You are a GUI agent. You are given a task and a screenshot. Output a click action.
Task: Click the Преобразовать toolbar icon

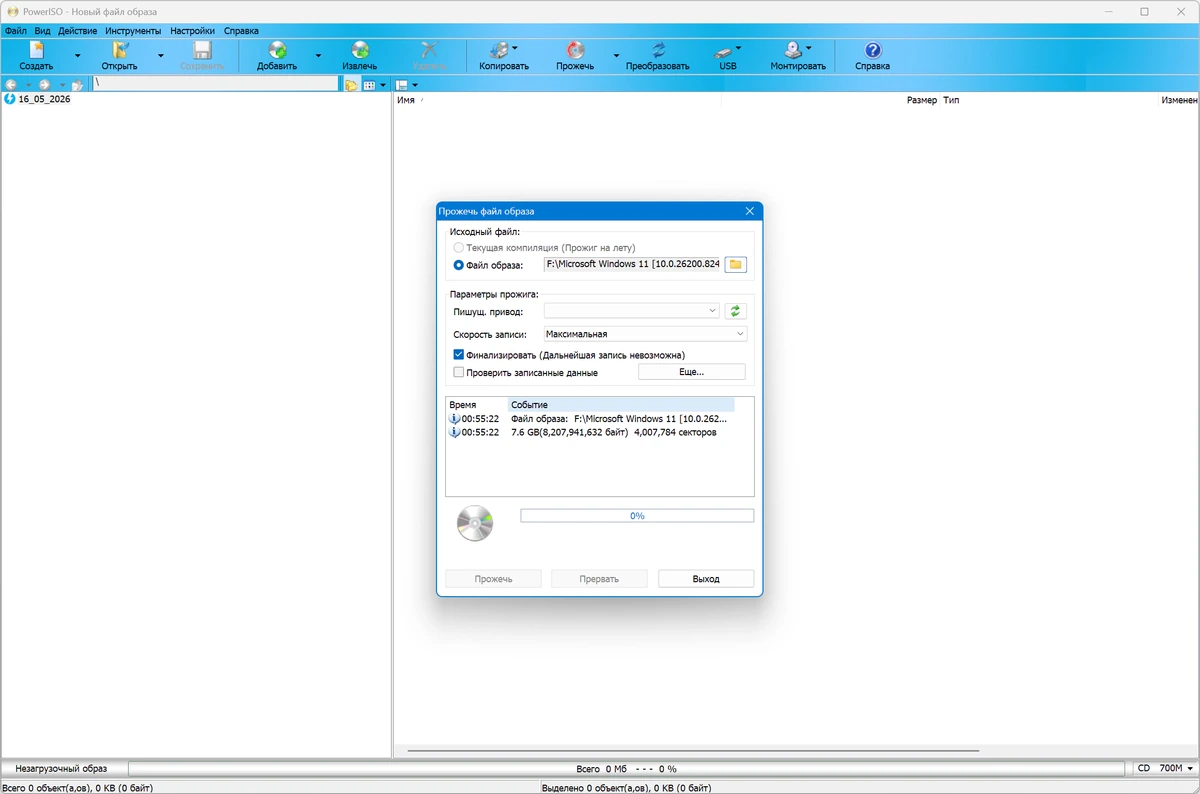coord(657,56)
